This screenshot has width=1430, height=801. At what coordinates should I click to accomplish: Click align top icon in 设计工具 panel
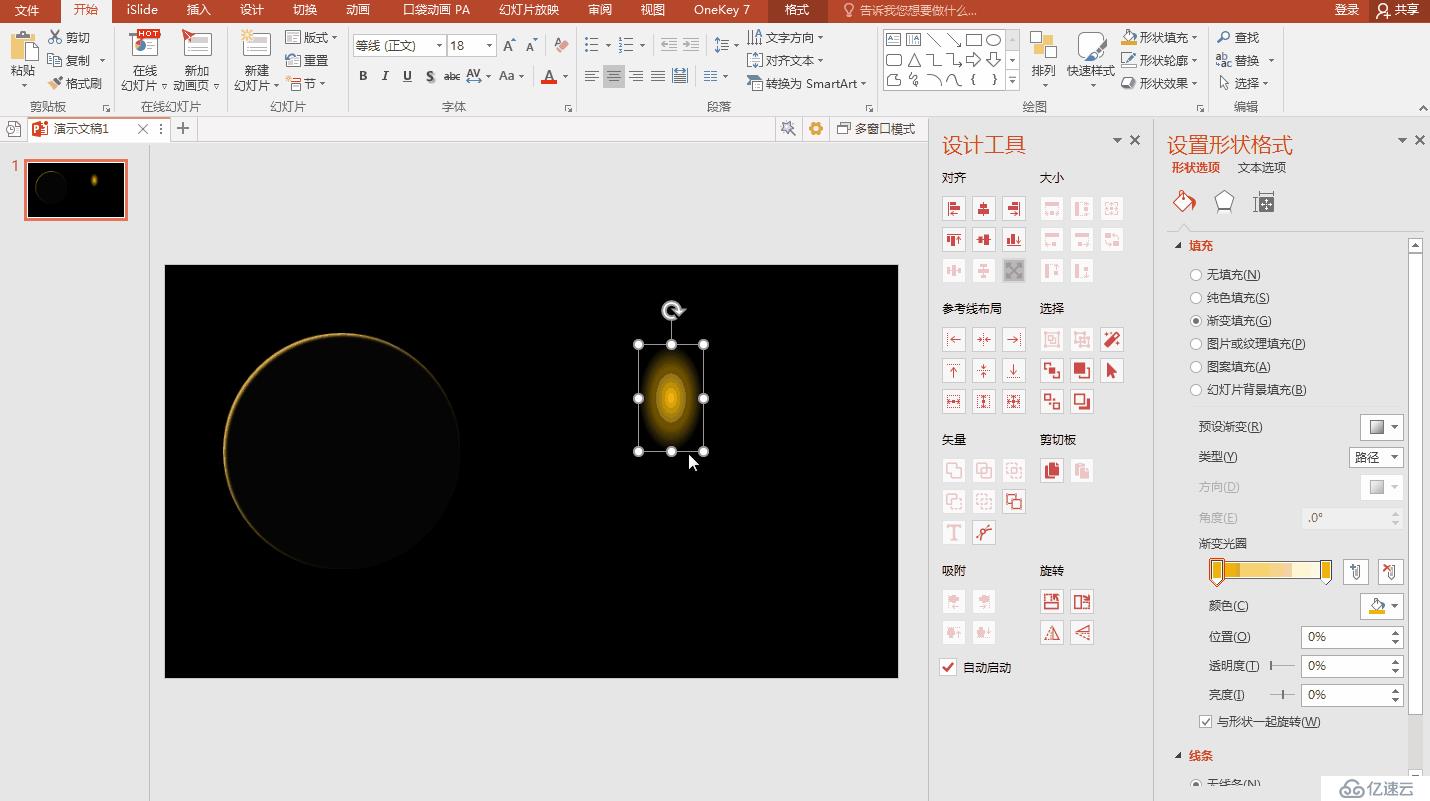[x=954, y=240]
